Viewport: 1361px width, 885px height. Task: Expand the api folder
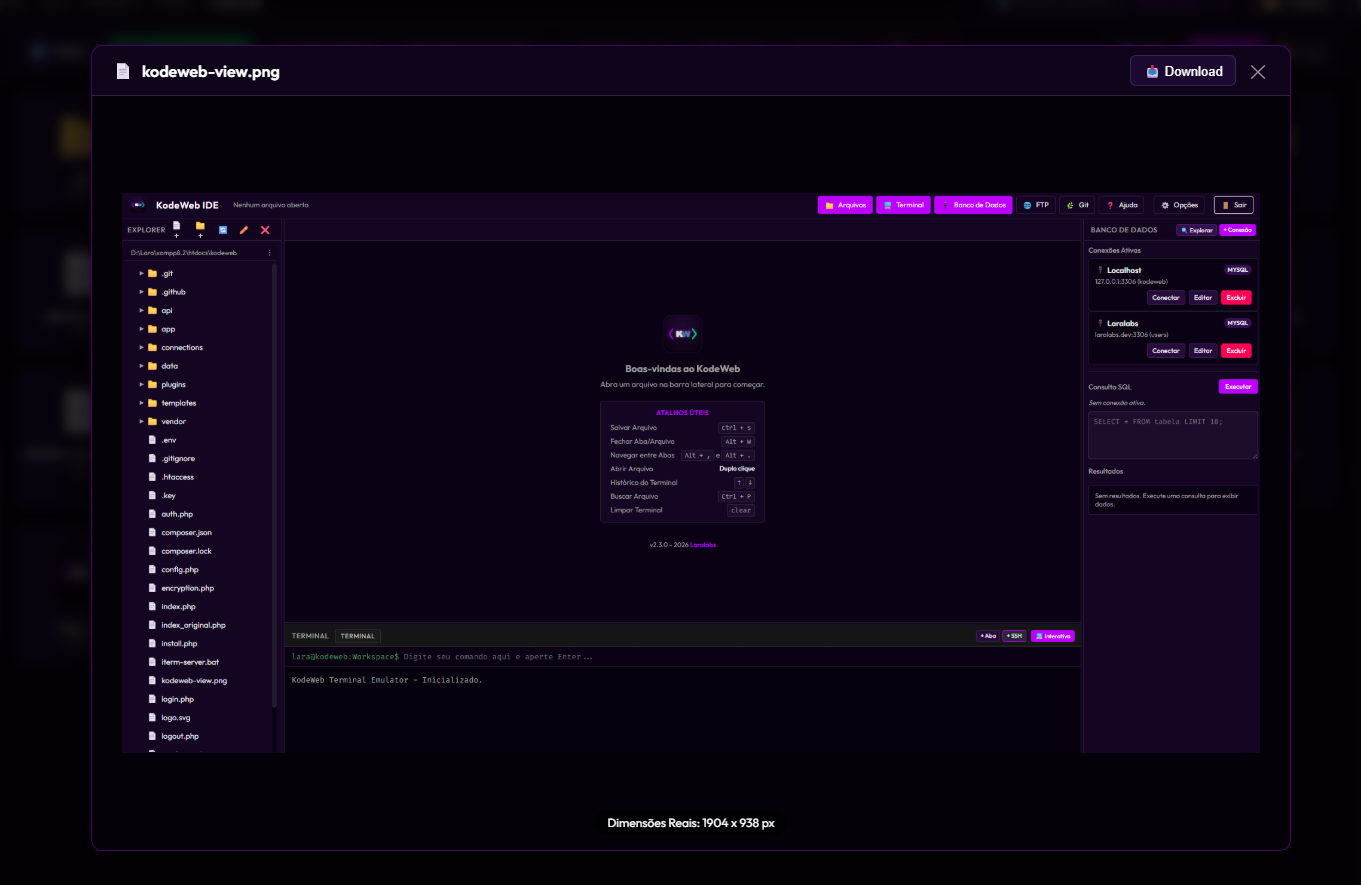pos(141,310)
